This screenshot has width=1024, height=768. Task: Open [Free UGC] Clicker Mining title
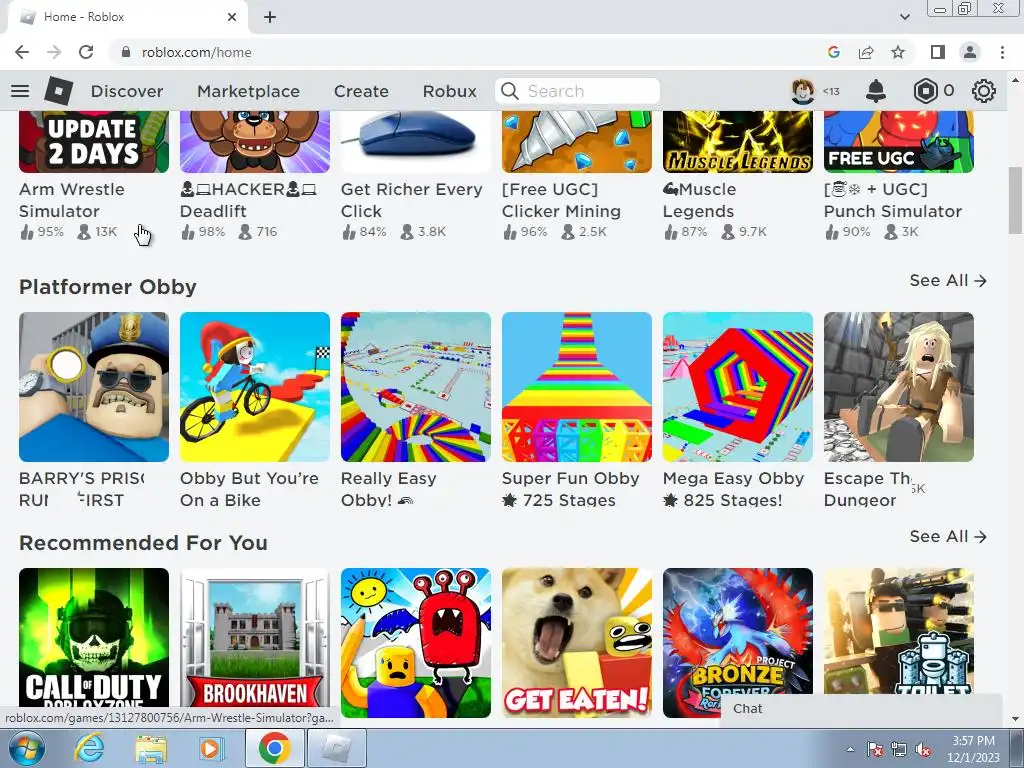click(x=561, y=200)
